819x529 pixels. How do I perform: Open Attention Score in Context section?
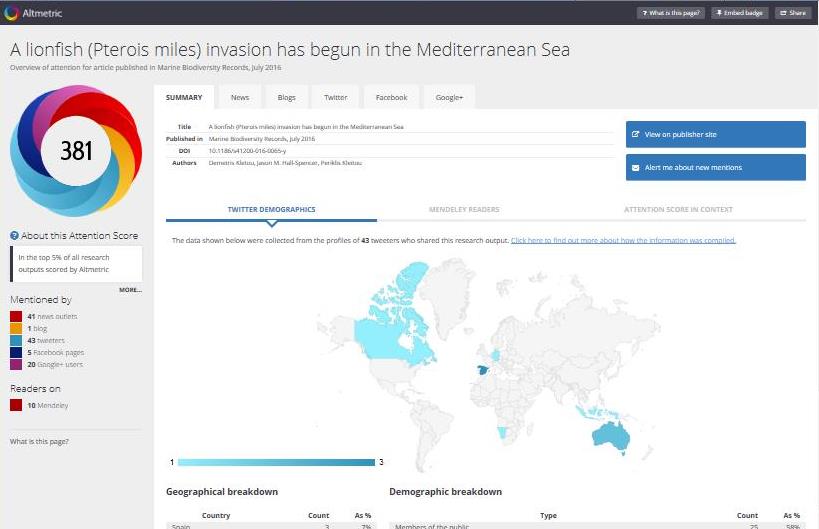[678, 210]
